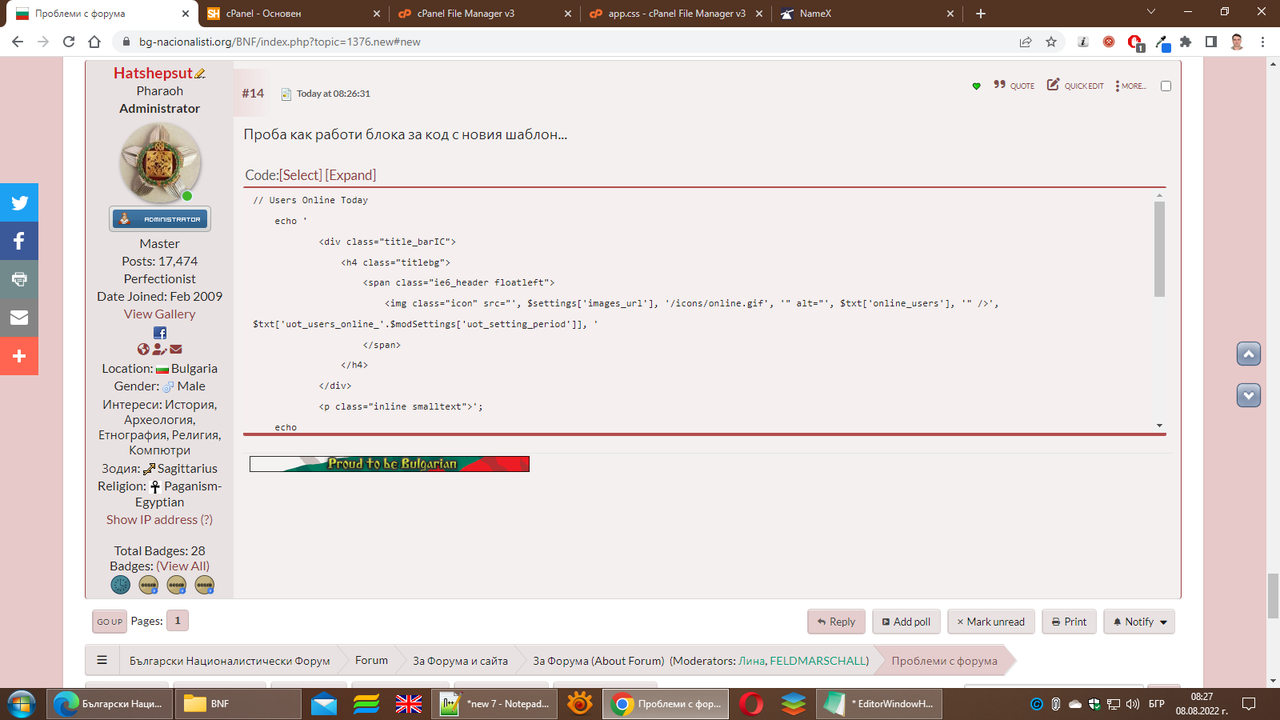Toggle browser side panel icon

tap(1211, 42)
